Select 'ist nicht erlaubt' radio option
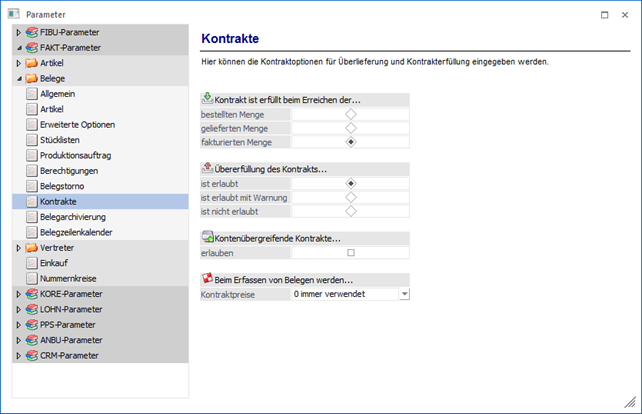This screenshot has width=642, height=414. pyautogui.click(x=350, y=211)
